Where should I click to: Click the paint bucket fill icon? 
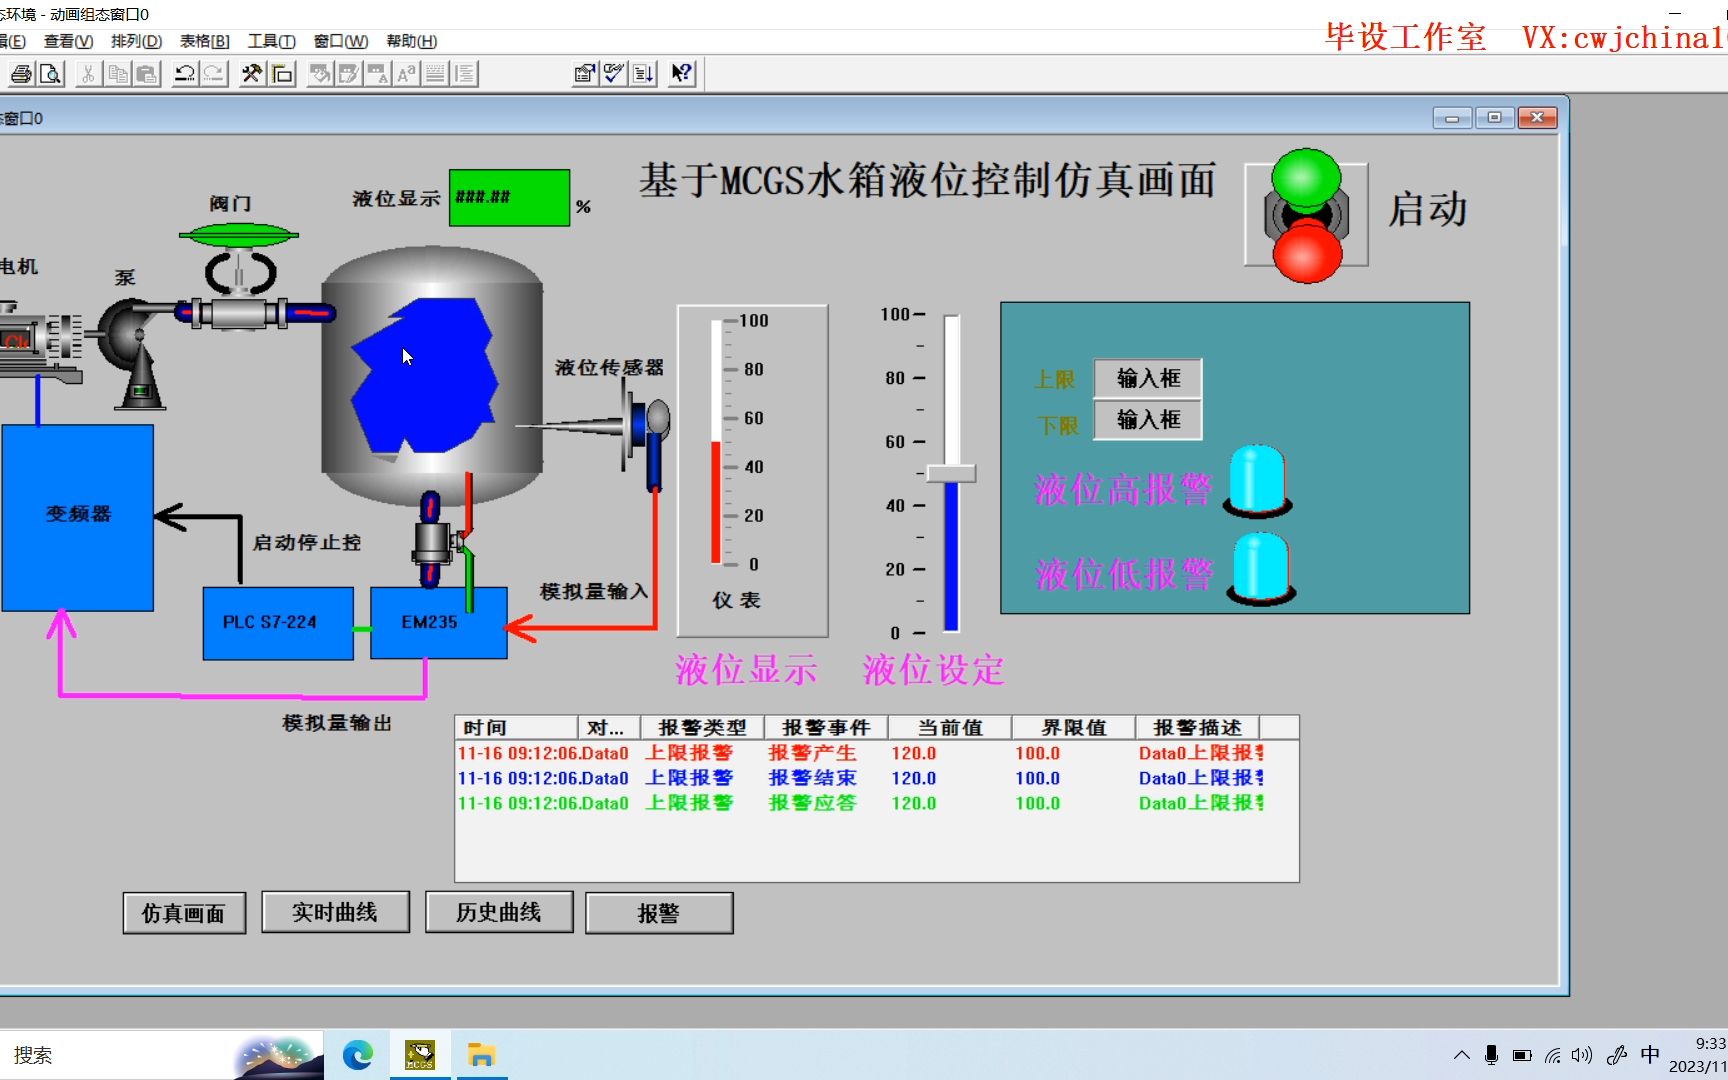pyautogui.click(x=320, y=74)
